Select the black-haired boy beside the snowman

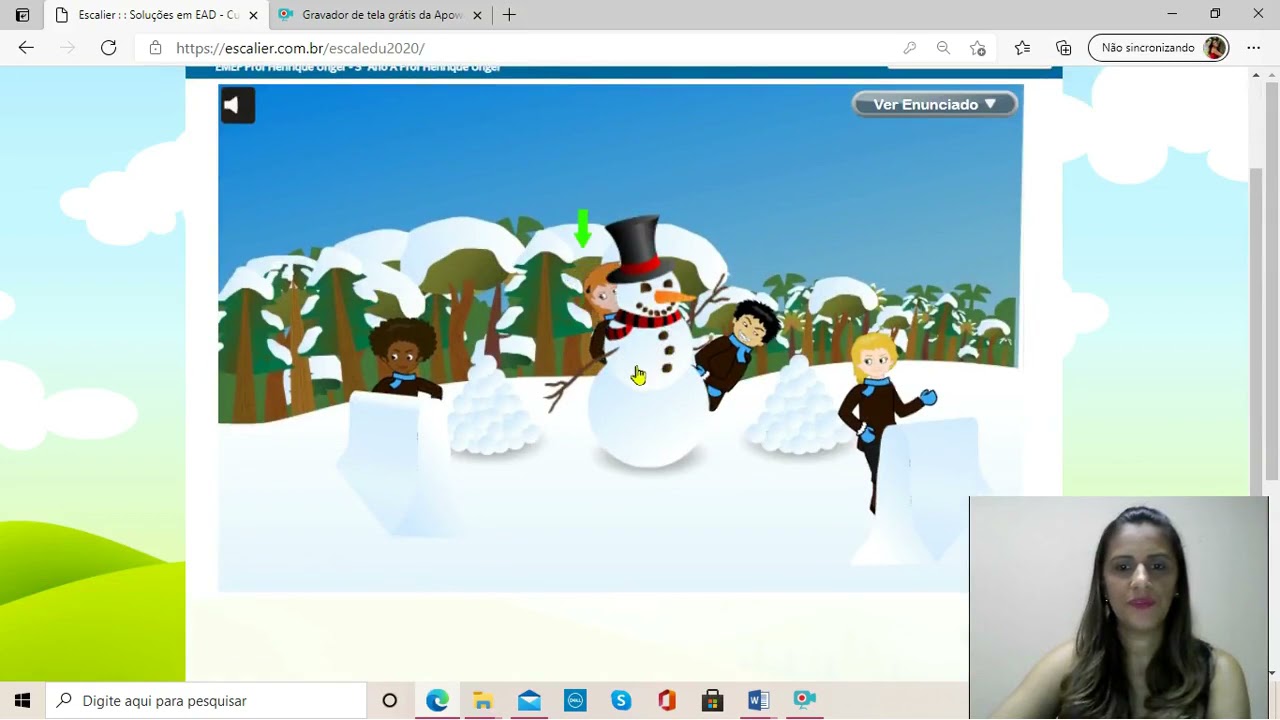738,350
